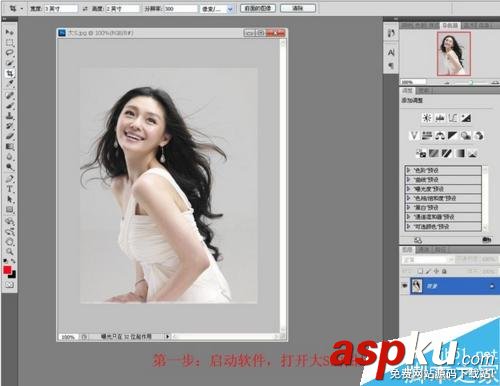This screenshot has height=386, width=500.
Task: Select the Horizontal Type tool
Action: (9, 189)
